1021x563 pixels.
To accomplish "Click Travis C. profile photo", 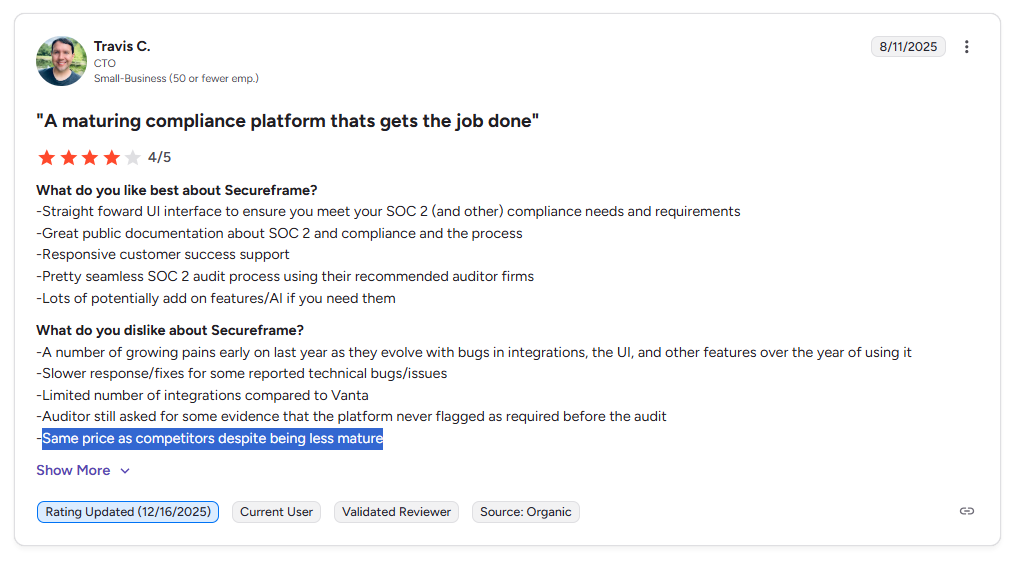I will coord(61,61).
